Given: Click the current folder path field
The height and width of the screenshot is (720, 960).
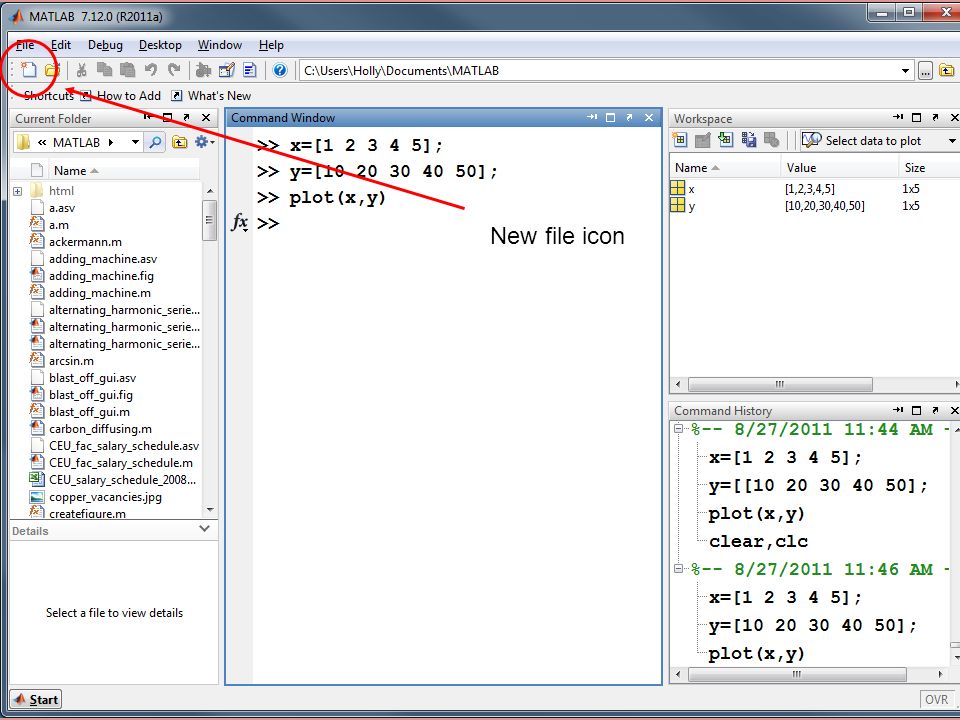Looking at the screenshot, I should (600, 71).
